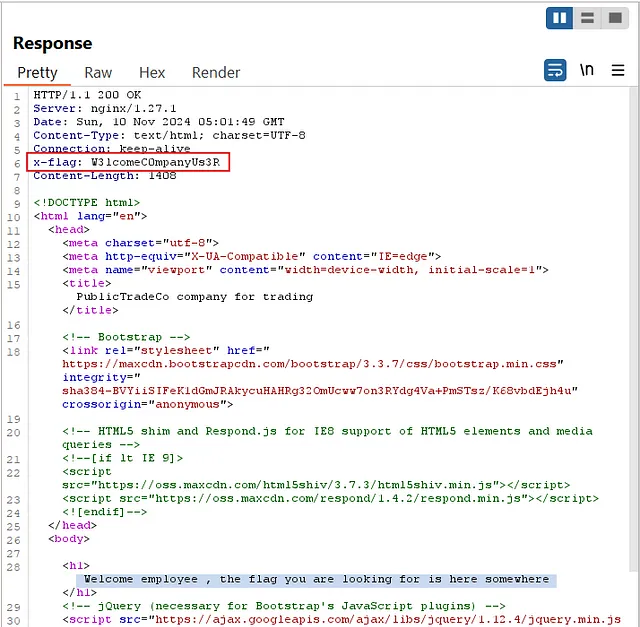The image size is (640, 627).
Task: Click the 'PublicTradeCo company for trading' title text
Action: [195, 297]
